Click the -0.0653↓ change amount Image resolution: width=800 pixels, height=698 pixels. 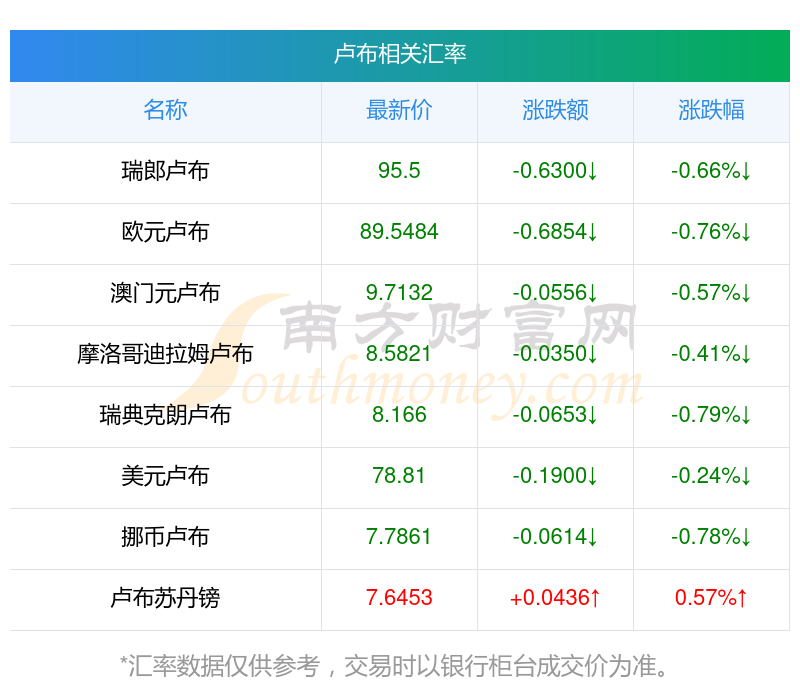[x=555, y=415]
